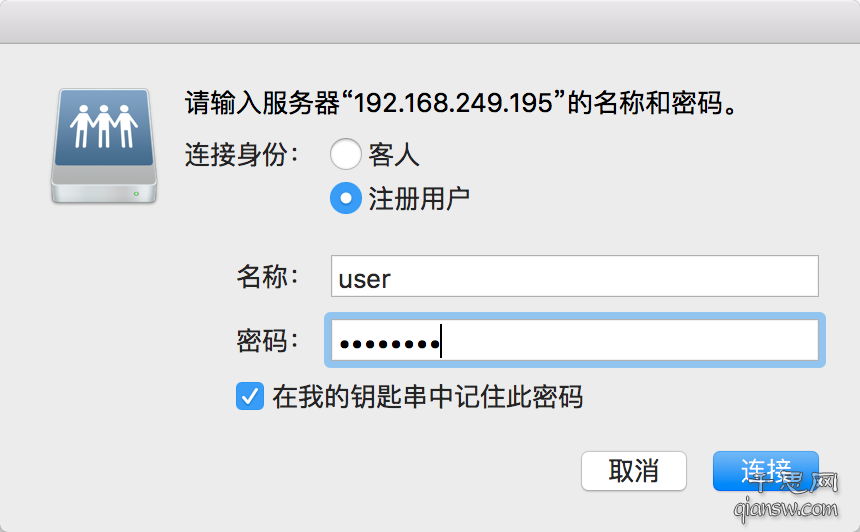Click the server 192.168.249.195 prompt text
This screenshot has height=532, width=860.
(x=463, y=103)
